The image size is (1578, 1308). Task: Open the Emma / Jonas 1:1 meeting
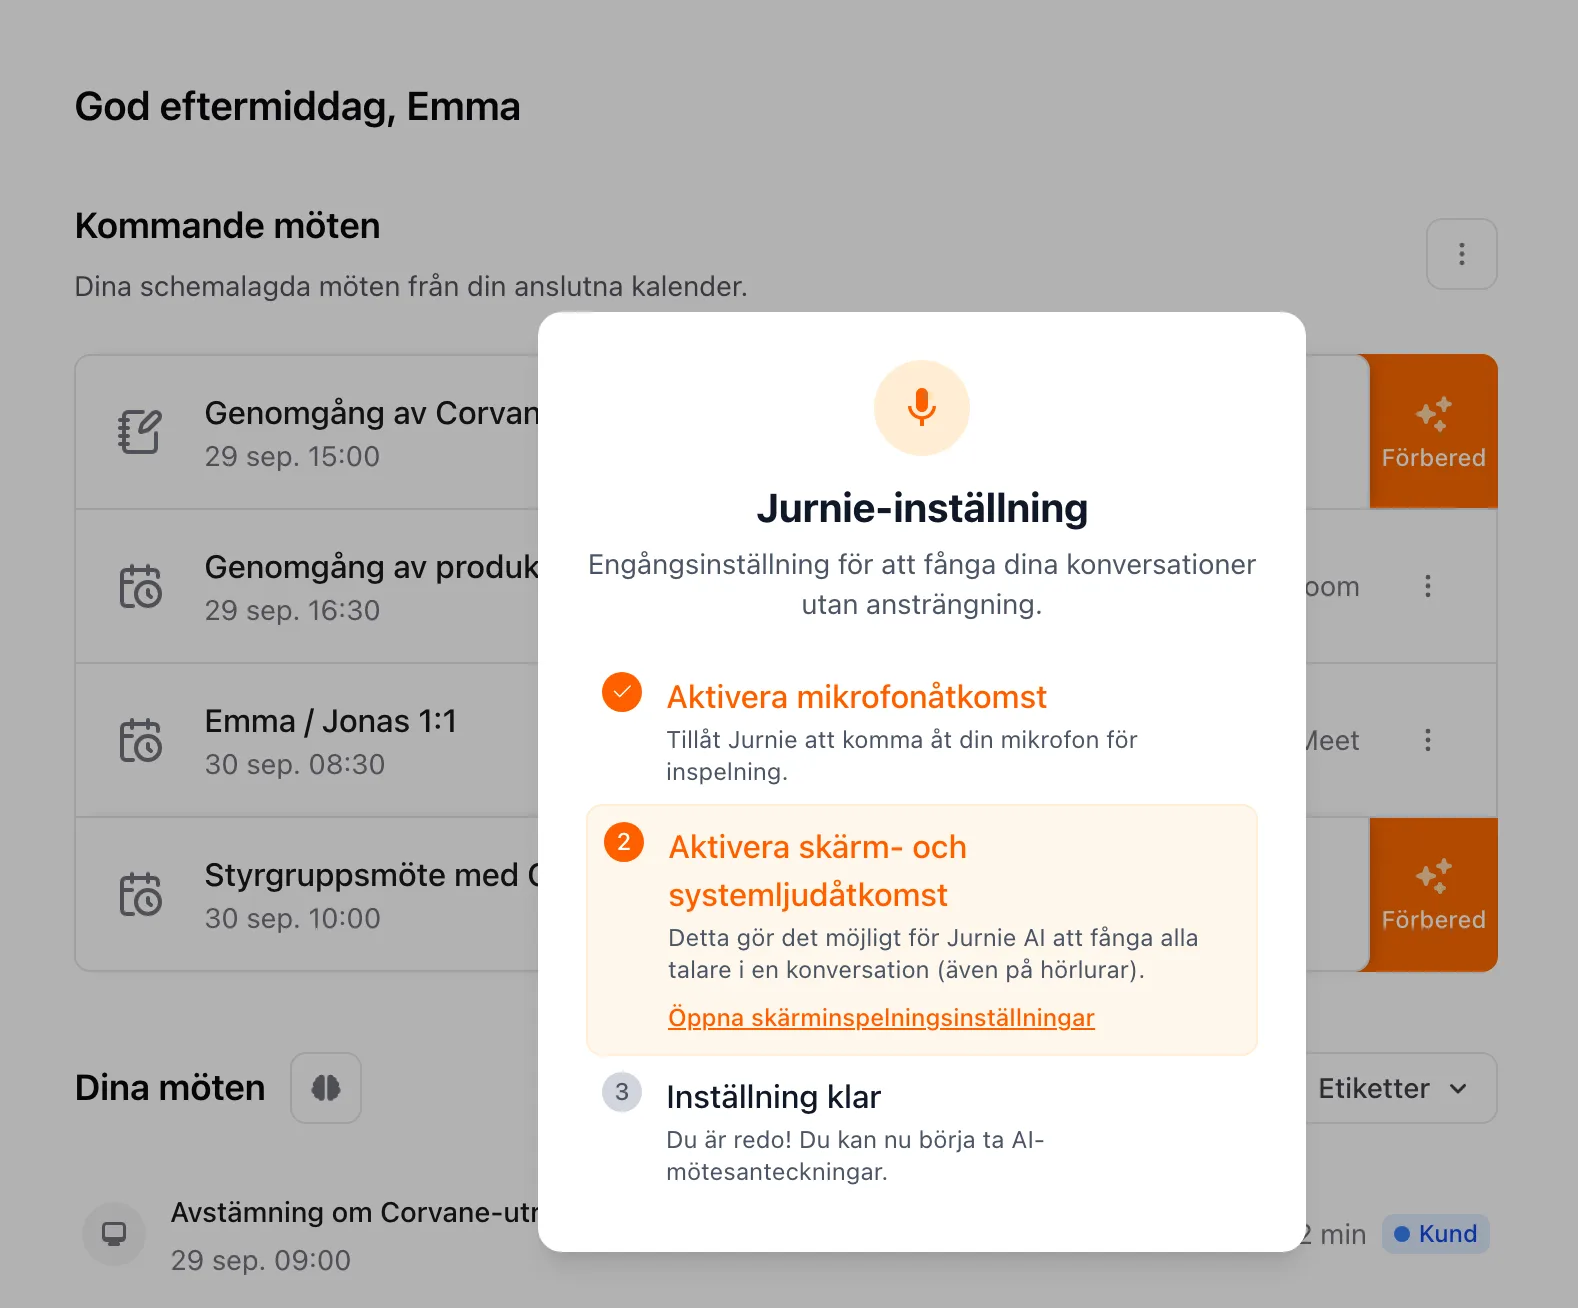pos(331,721)
